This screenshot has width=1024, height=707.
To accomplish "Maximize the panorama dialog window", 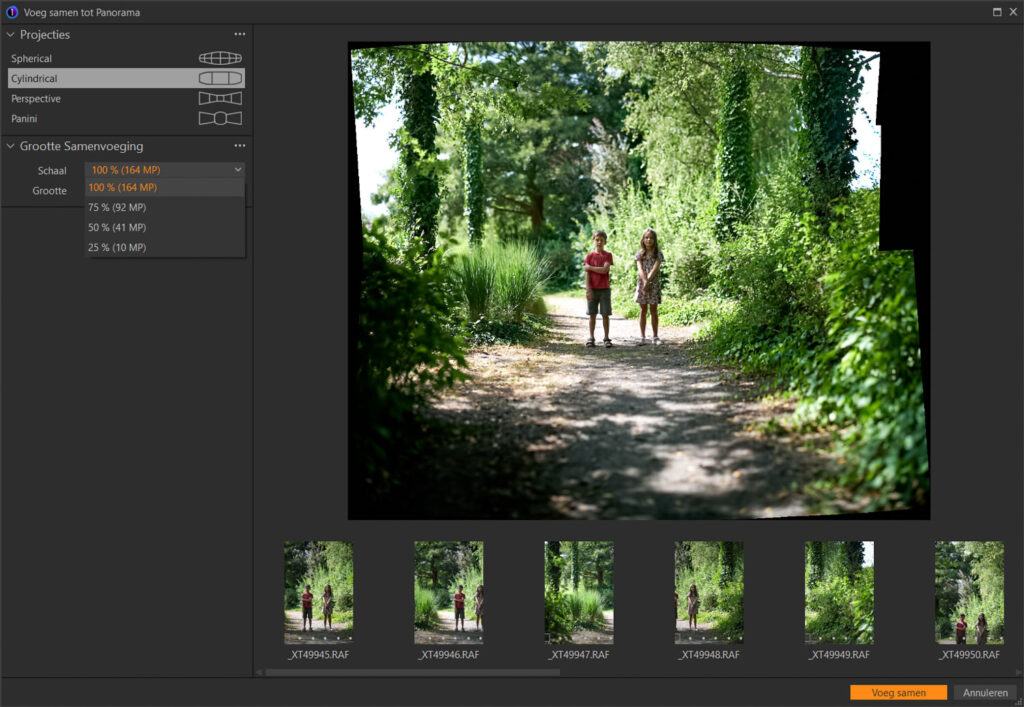I will point(997,12).
